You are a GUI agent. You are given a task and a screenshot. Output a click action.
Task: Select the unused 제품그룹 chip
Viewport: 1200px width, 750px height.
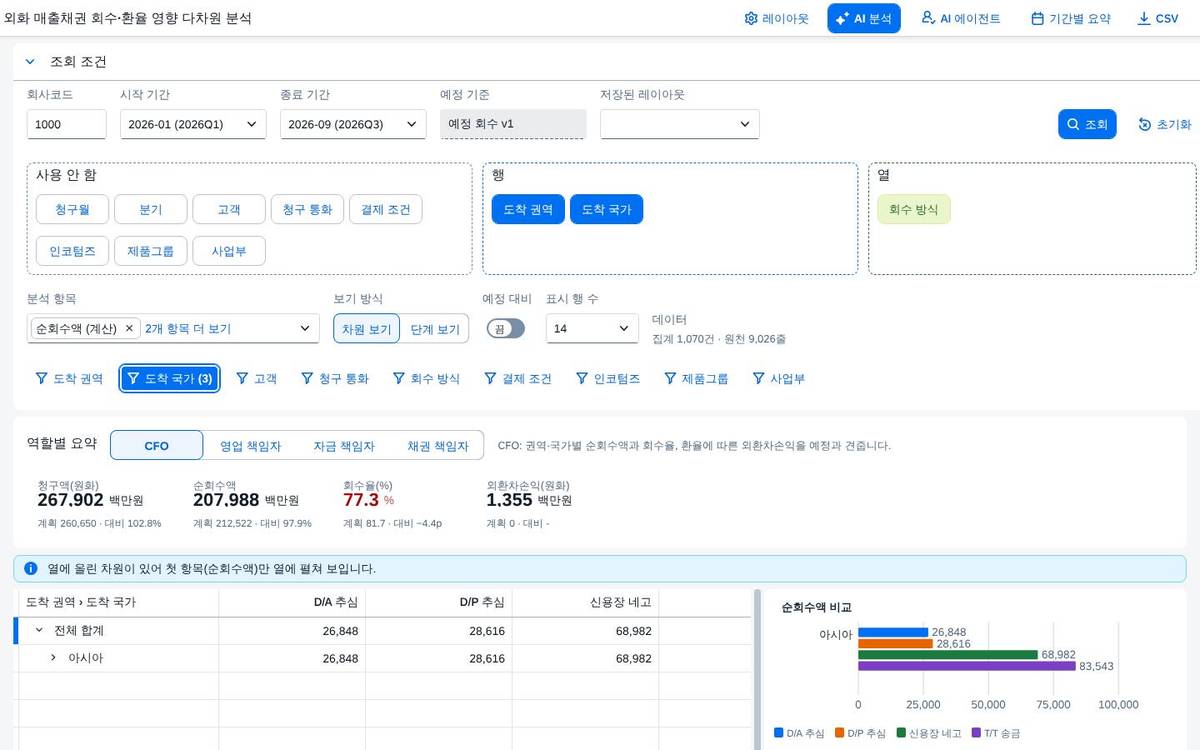[x=150, y=251]
